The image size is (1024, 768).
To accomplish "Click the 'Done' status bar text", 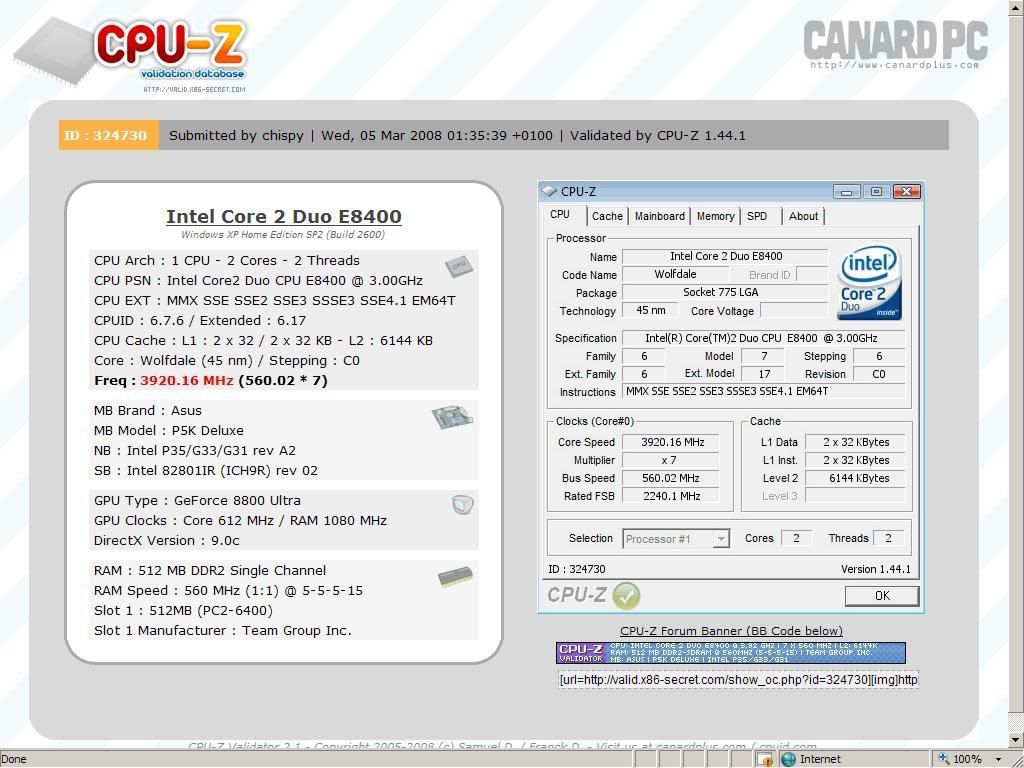I will (14, 760).
